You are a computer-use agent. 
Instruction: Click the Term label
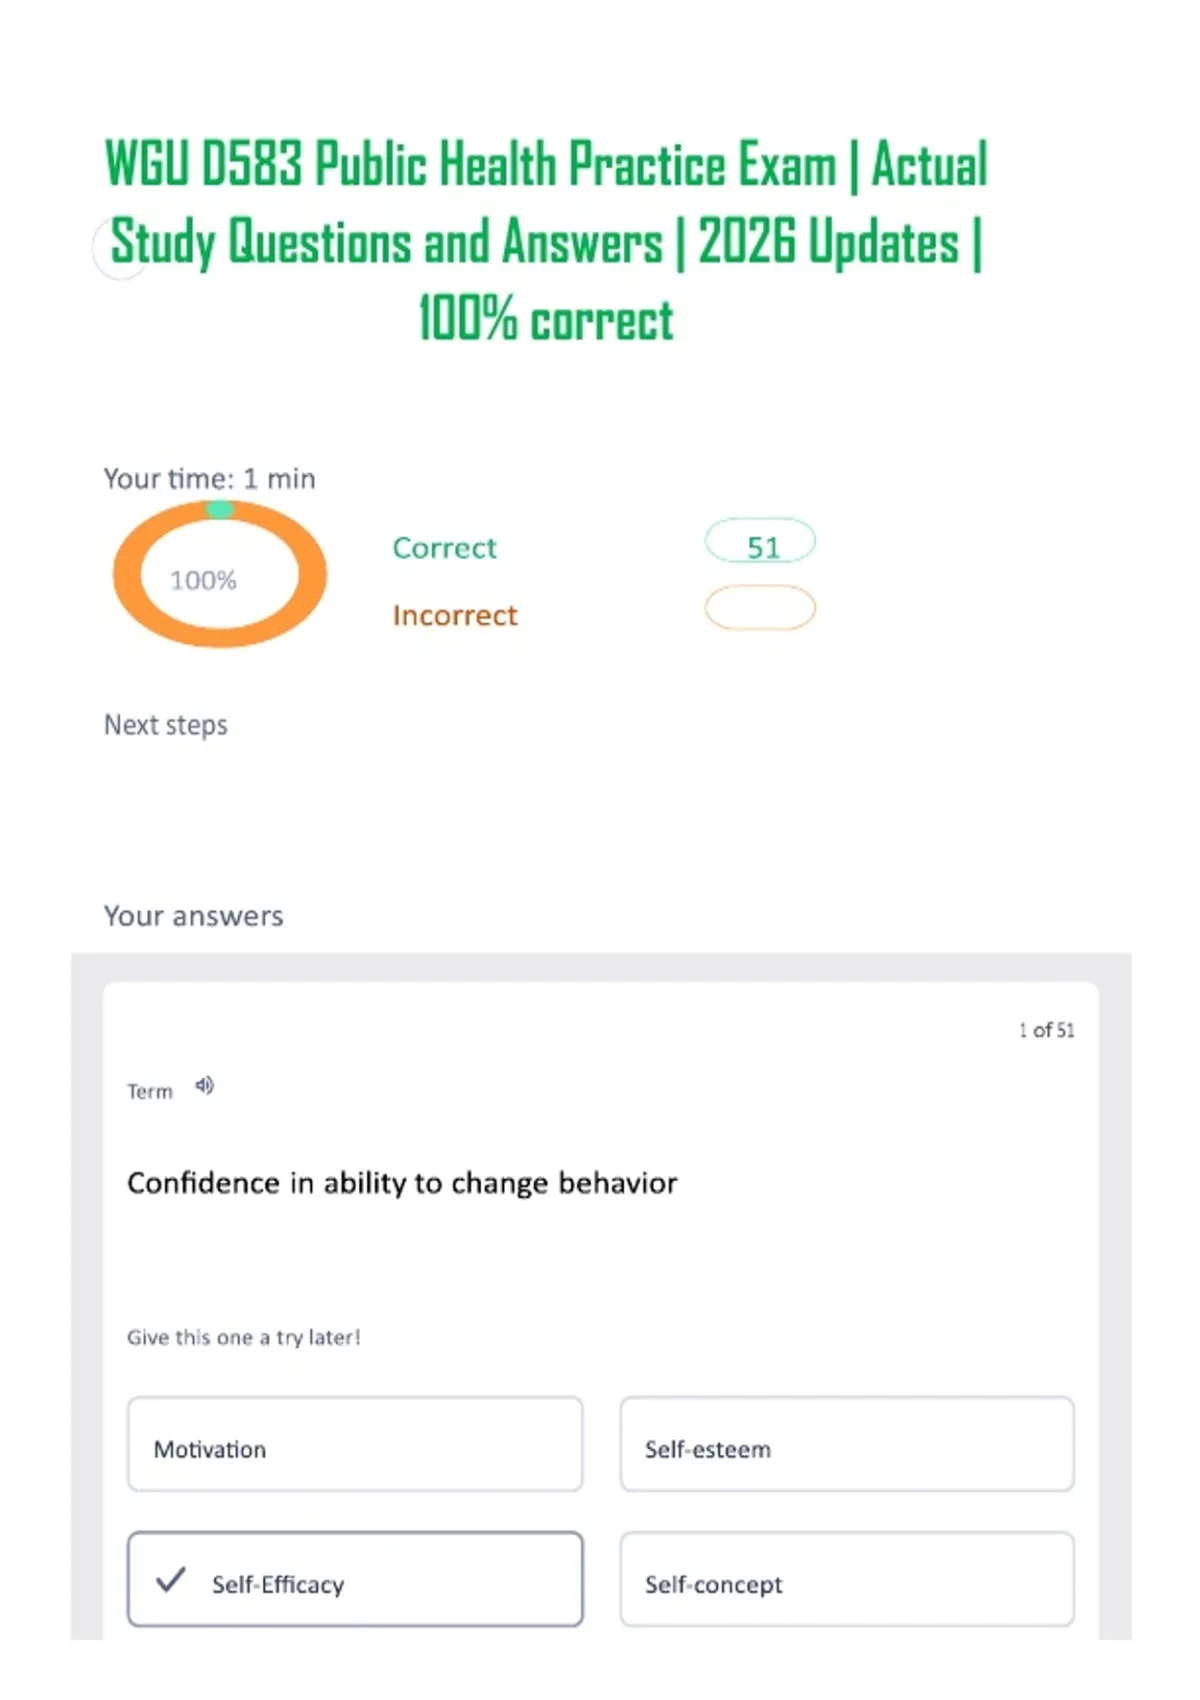point(150,1091)
